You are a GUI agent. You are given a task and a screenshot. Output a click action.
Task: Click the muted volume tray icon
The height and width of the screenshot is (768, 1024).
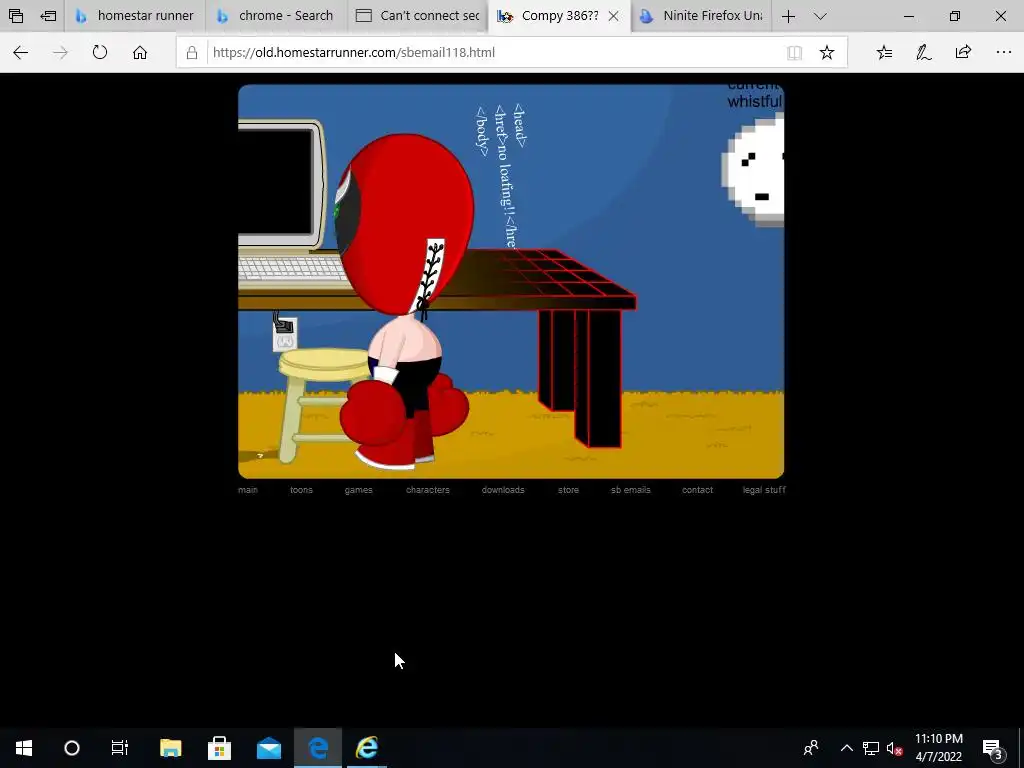895,748
